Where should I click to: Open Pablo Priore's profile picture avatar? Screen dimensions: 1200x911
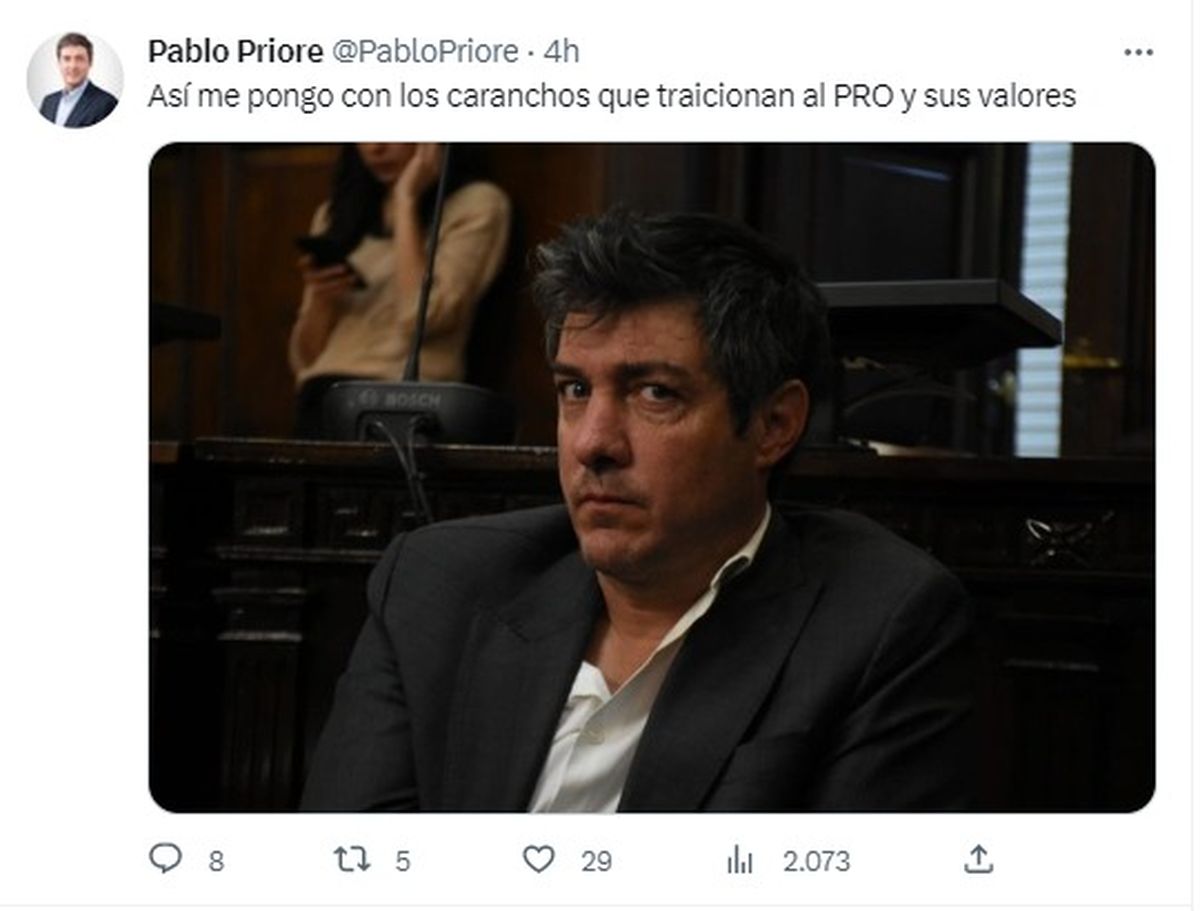pos(75,80)
